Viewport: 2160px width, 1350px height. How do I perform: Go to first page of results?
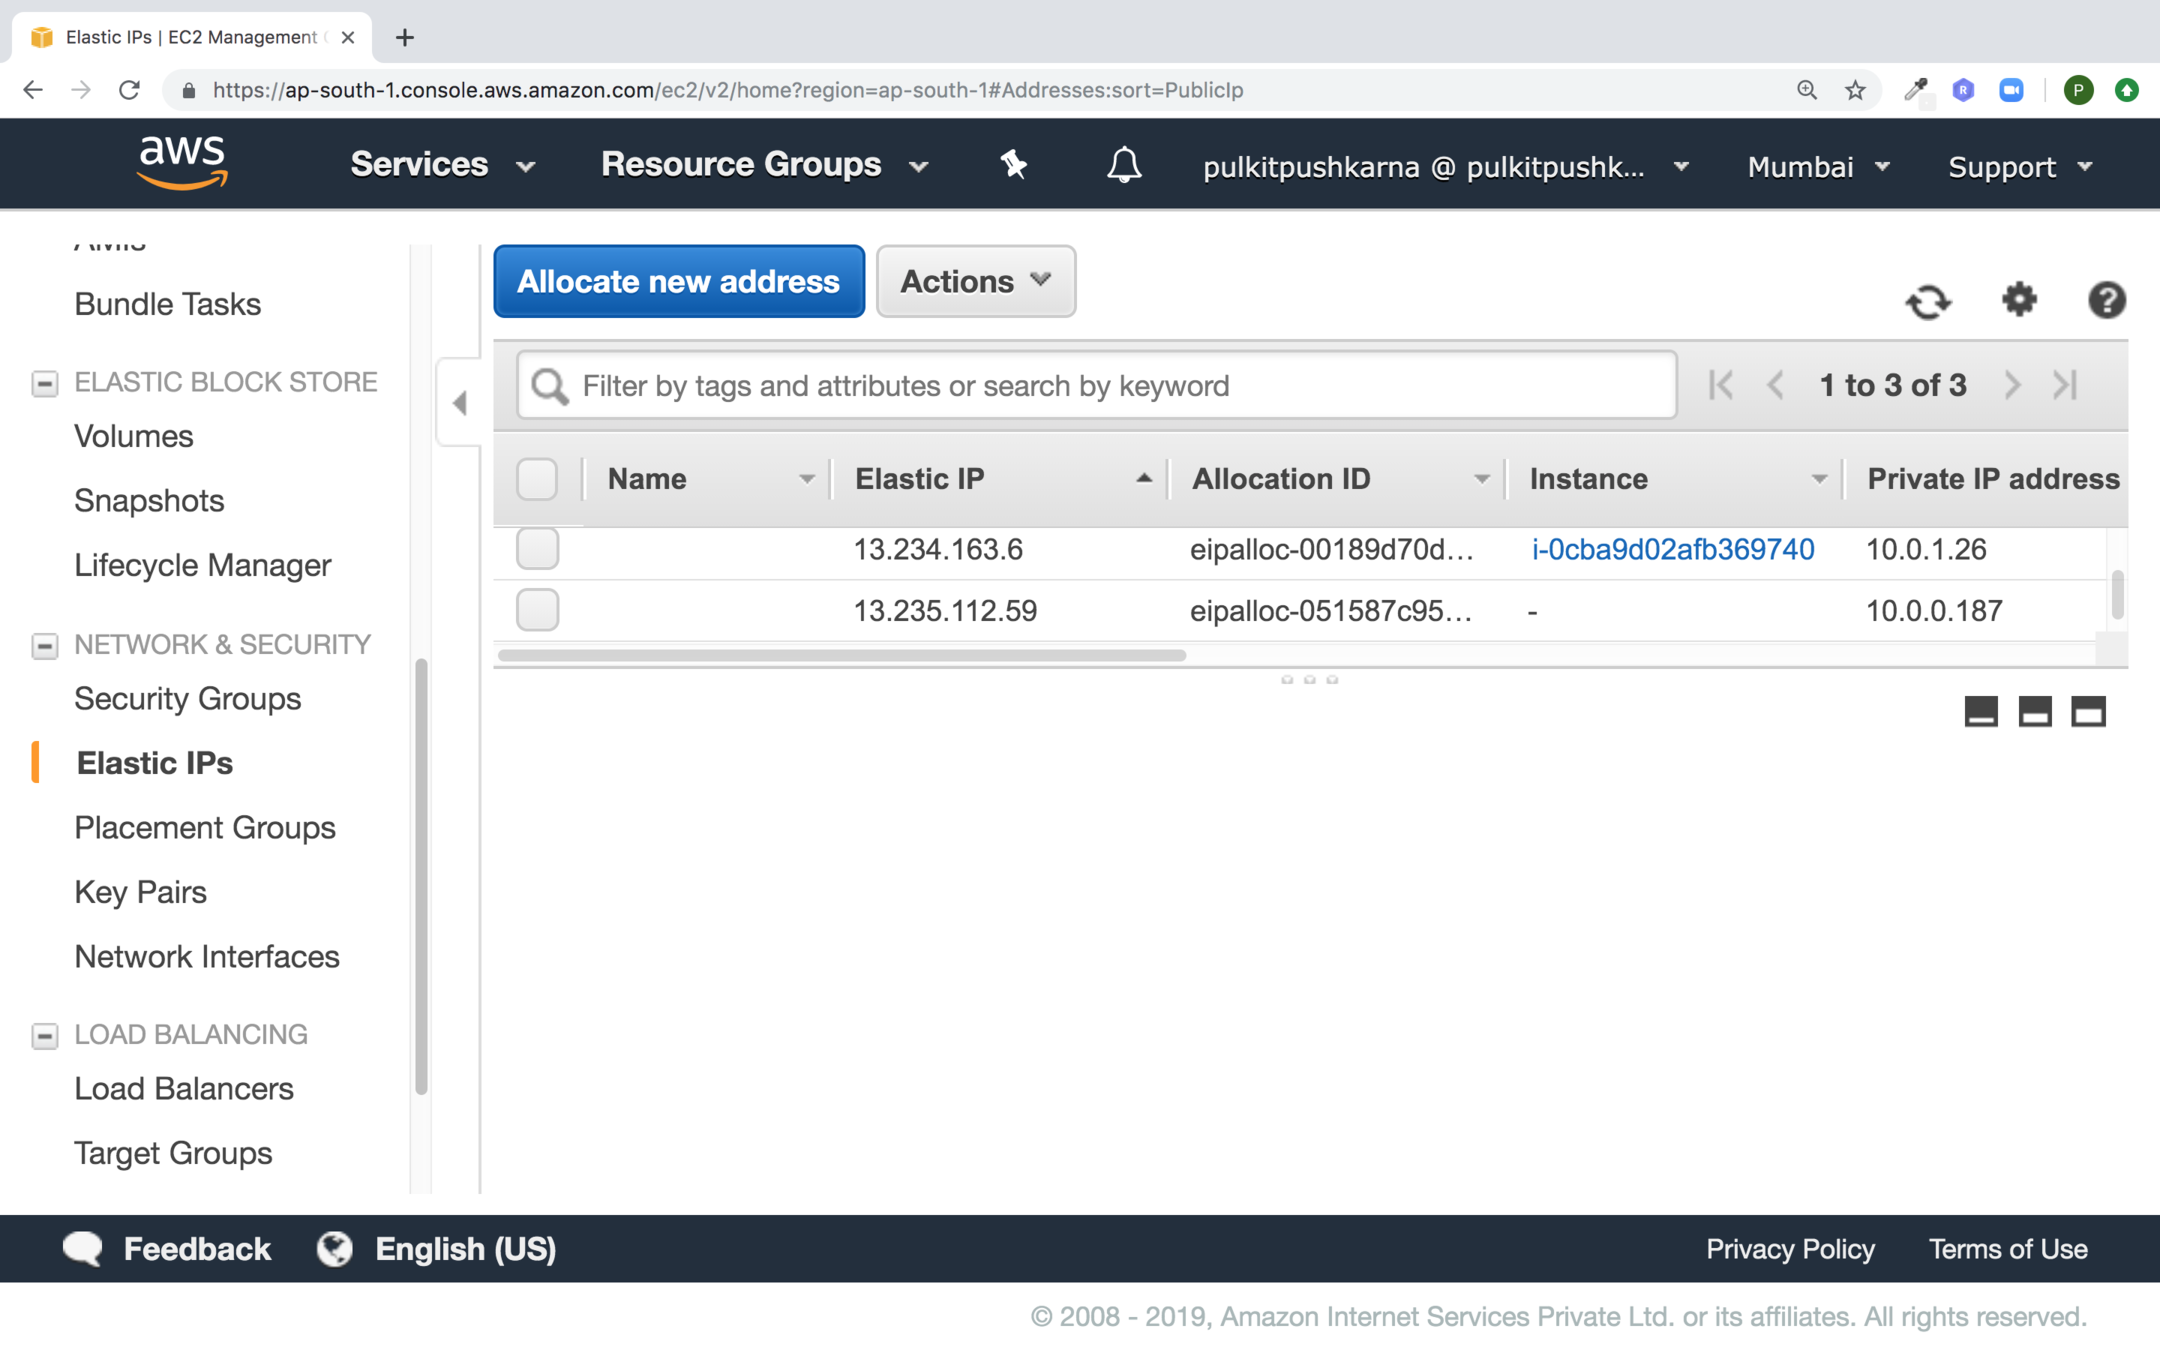[x=1721, y=385]
